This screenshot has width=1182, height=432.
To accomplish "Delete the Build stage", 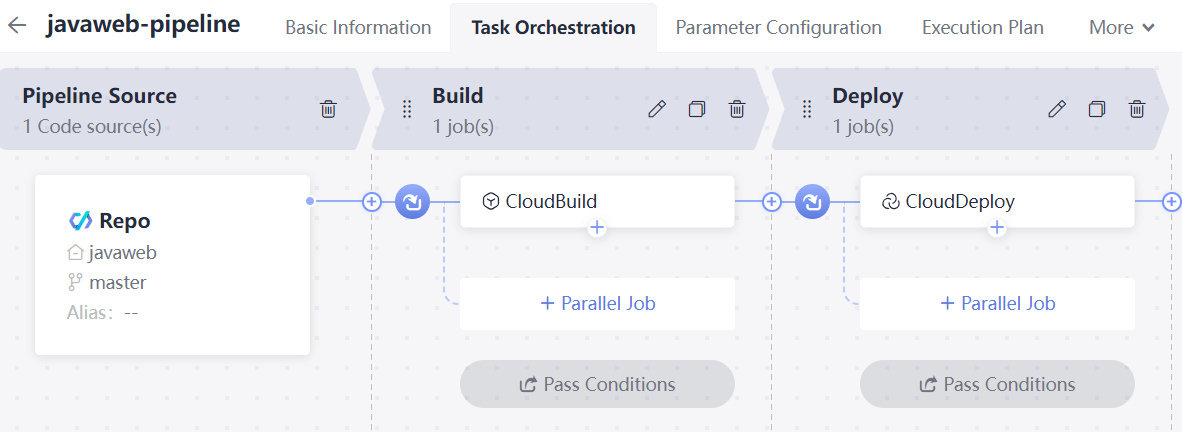I will (737, 109).
